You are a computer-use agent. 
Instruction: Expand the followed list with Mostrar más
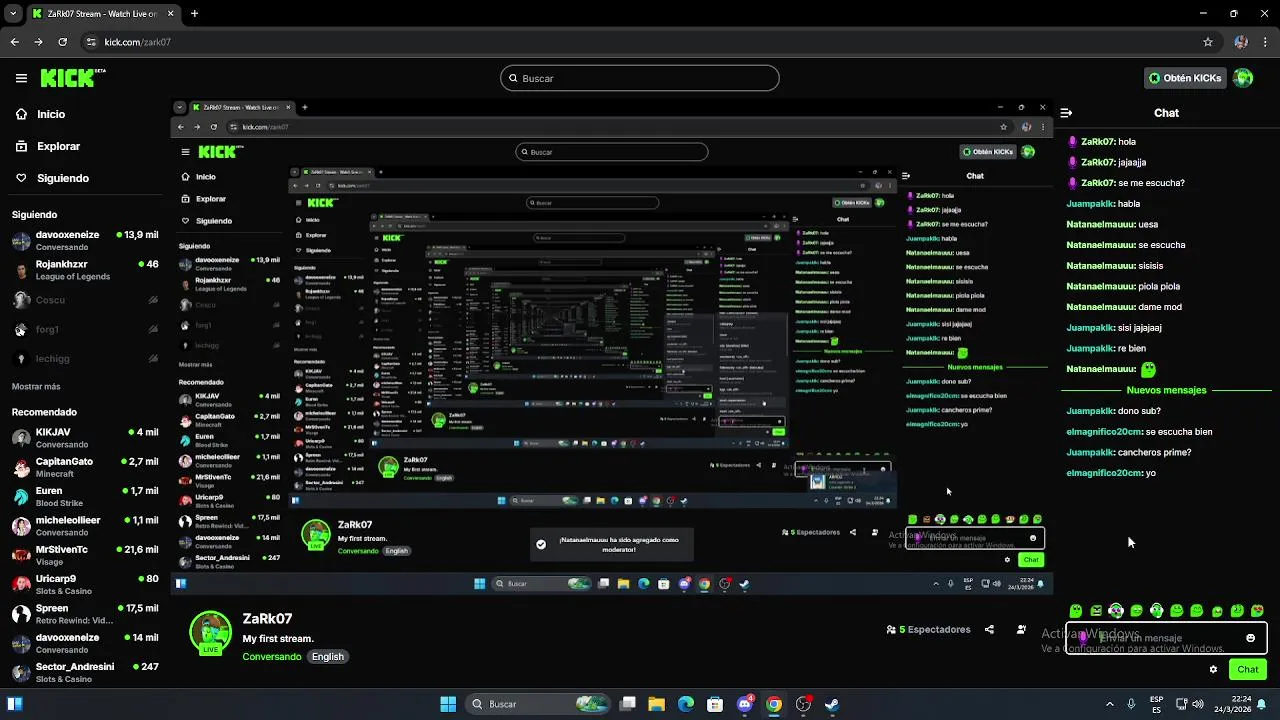coord(36,386)
